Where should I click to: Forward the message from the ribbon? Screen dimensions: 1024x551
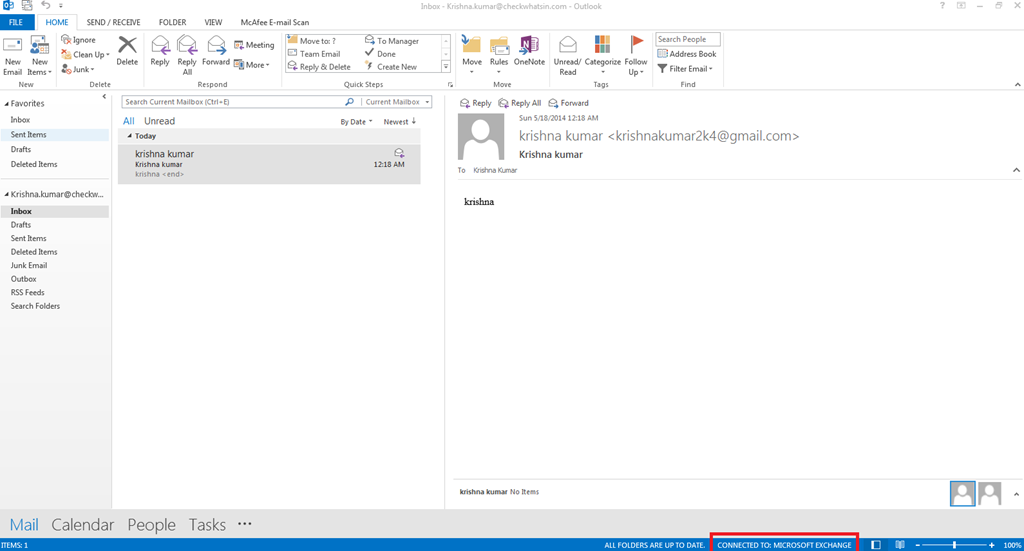pos(216,51)
